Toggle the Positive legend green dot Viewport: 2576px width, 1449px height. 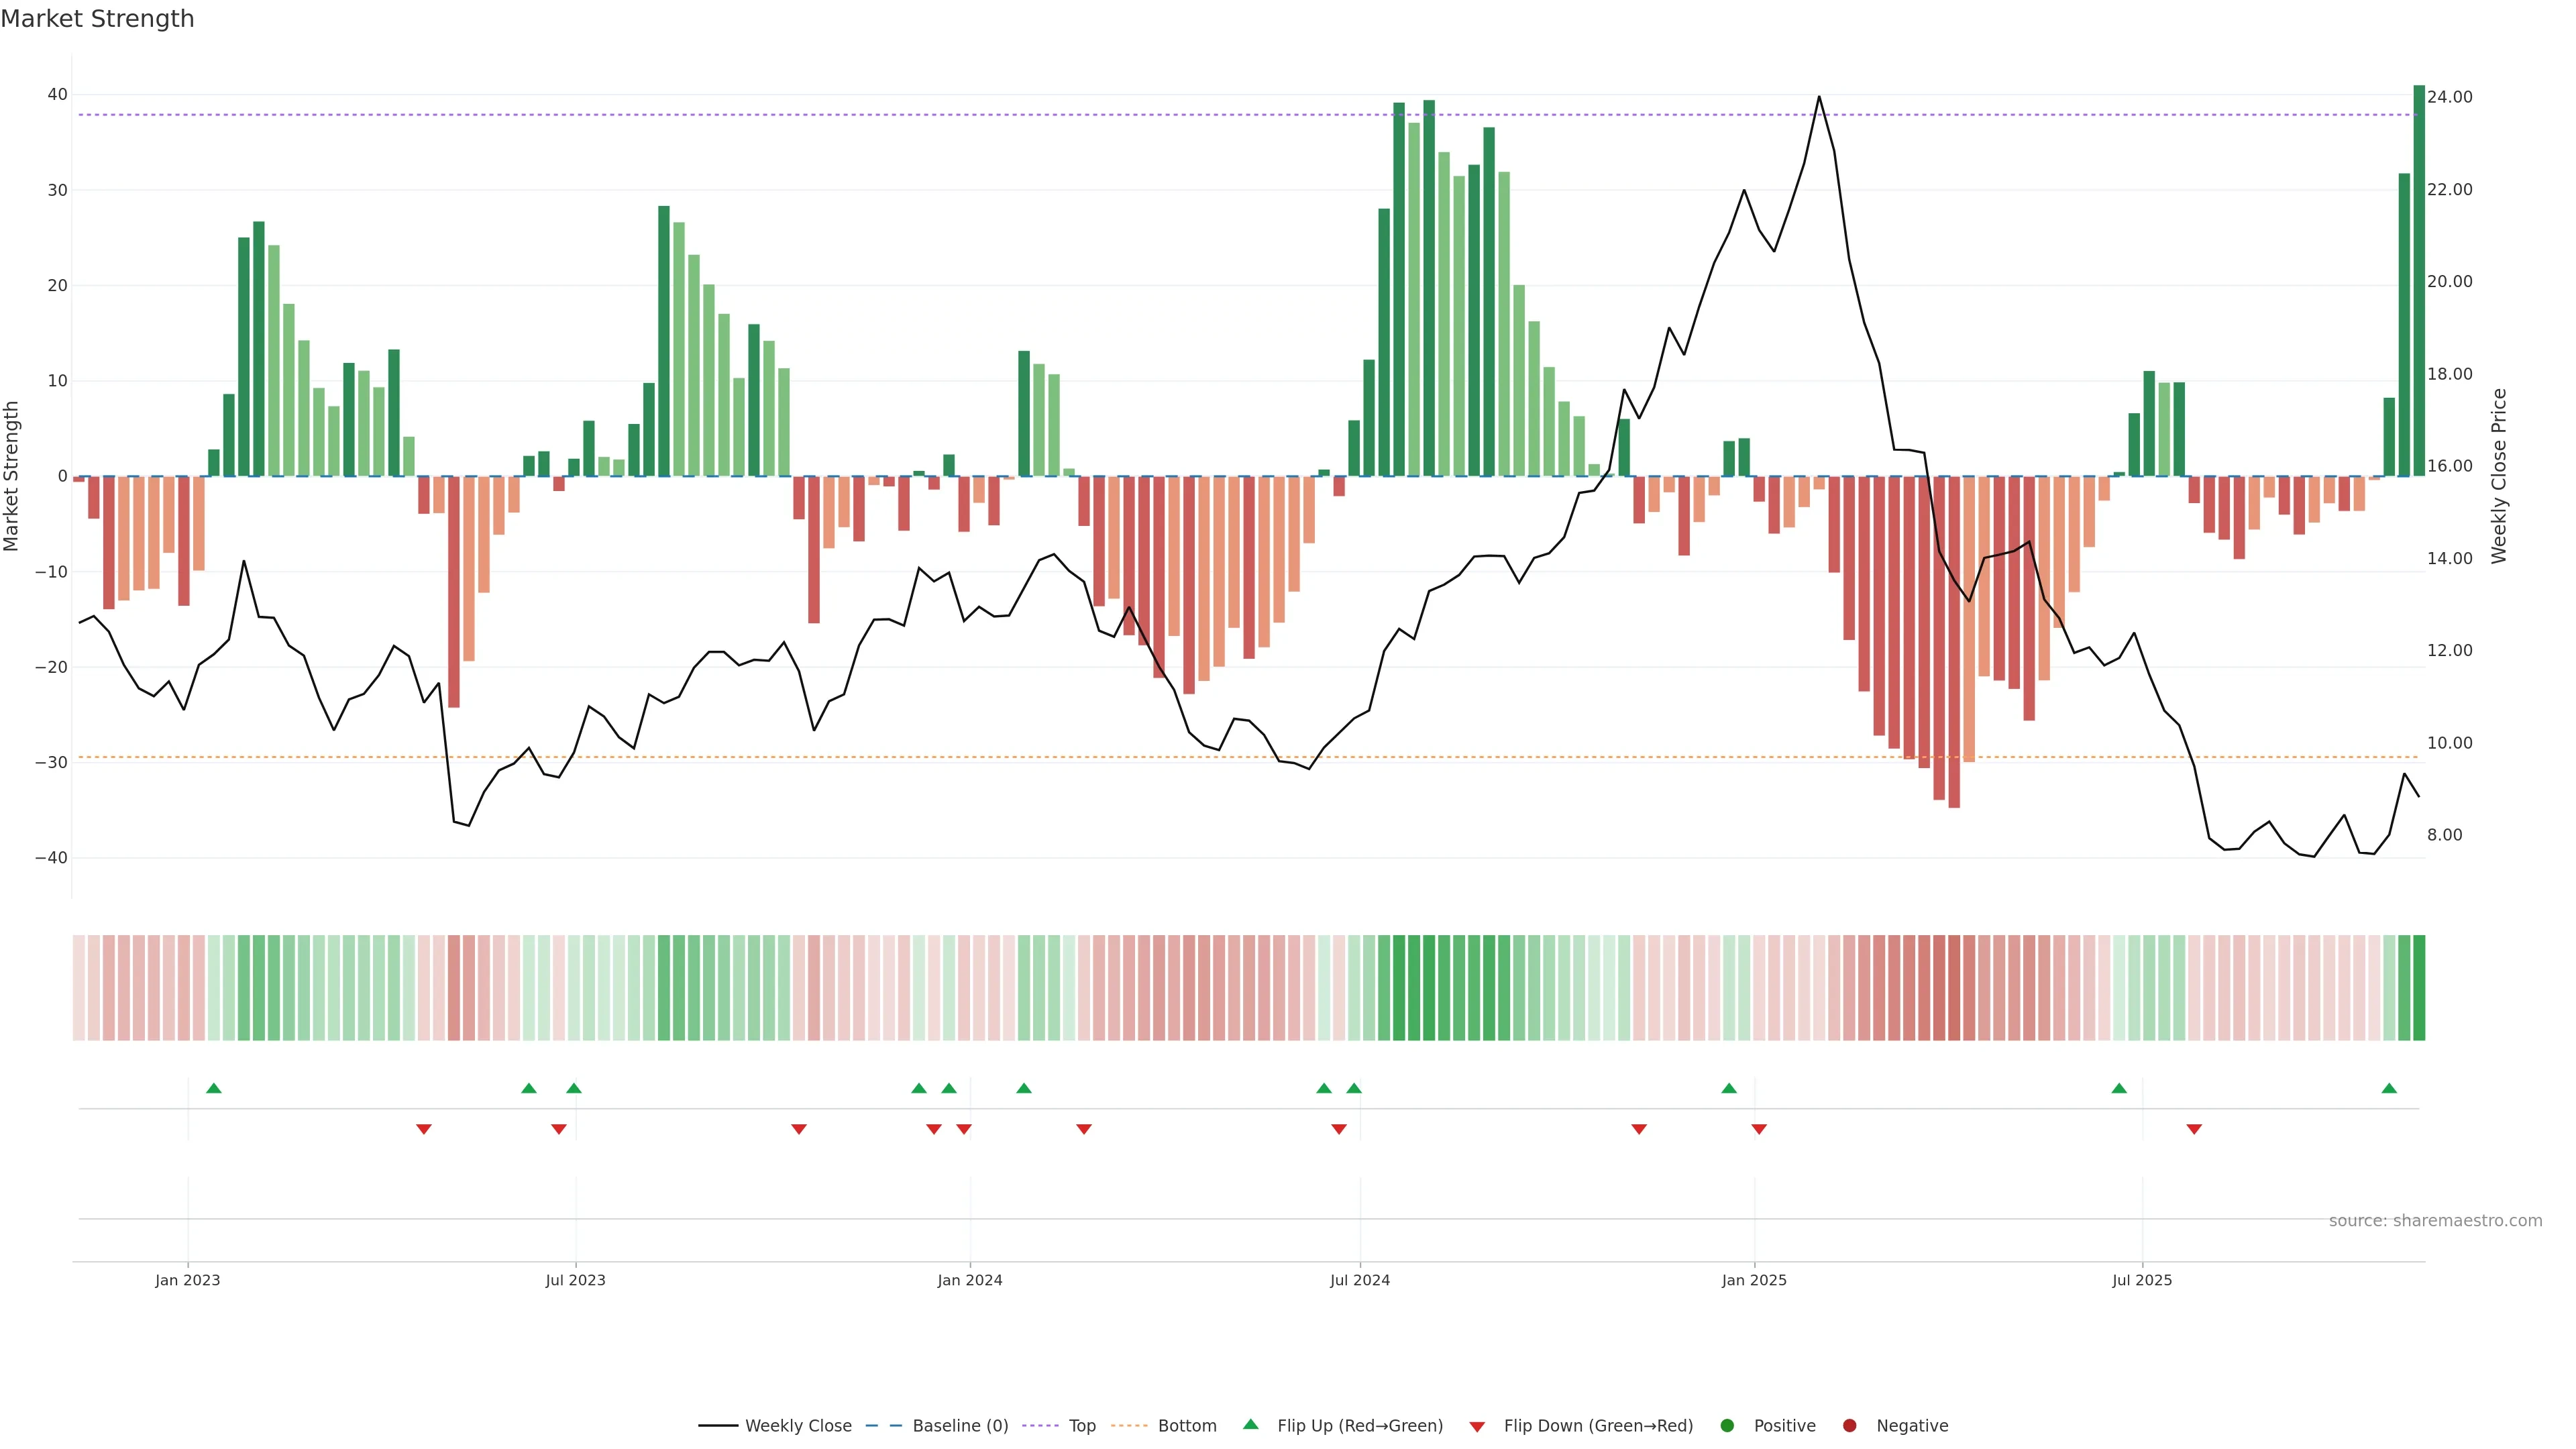tap(1727, 1426)
